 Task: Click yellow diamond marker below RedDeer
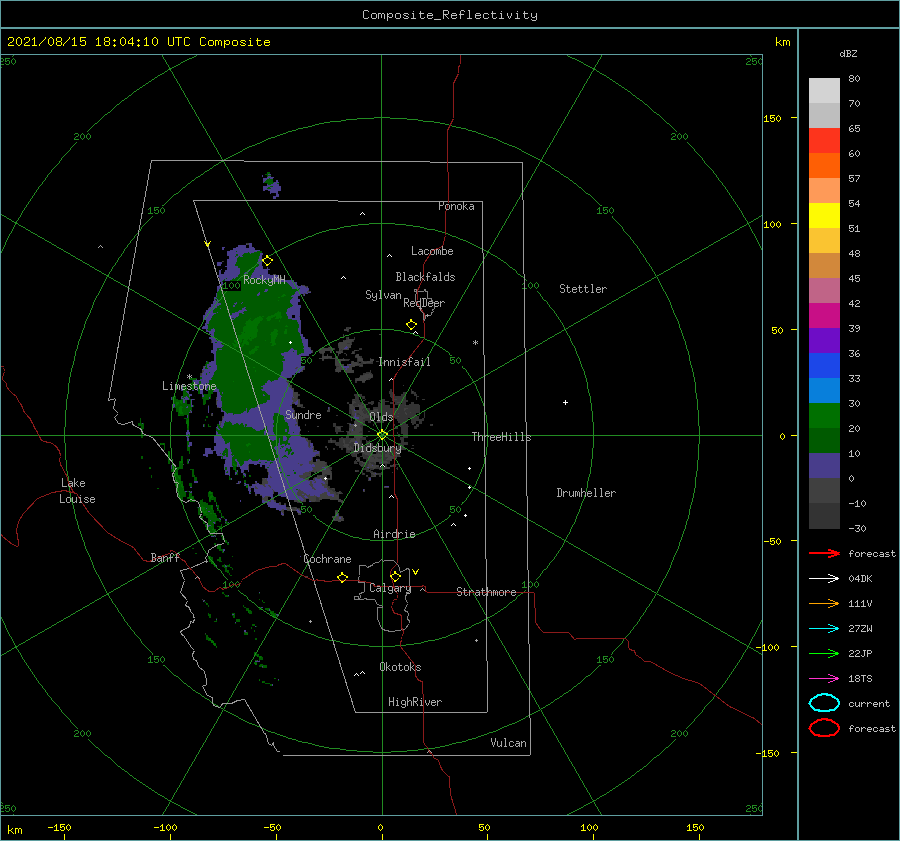click(x=411, y=325)
